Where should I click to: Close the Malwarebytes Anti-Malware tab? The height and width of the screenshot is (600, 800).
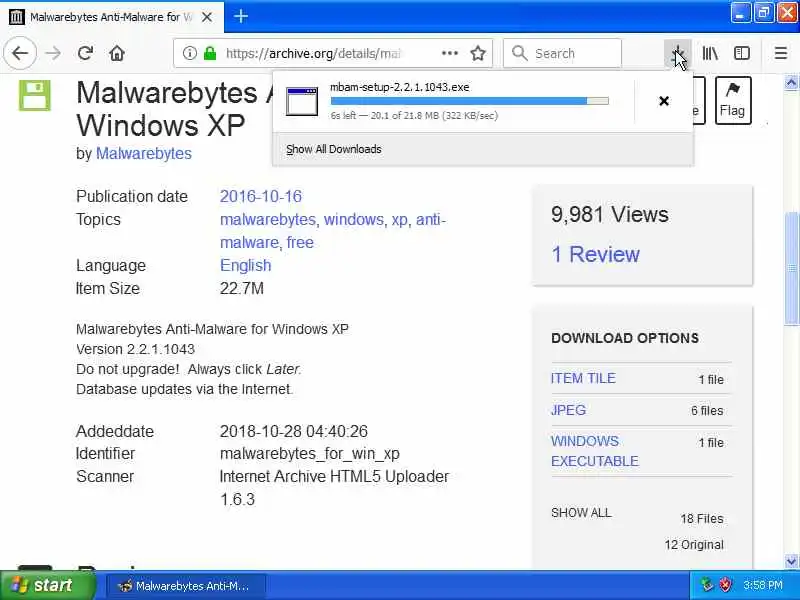(207, 17)
